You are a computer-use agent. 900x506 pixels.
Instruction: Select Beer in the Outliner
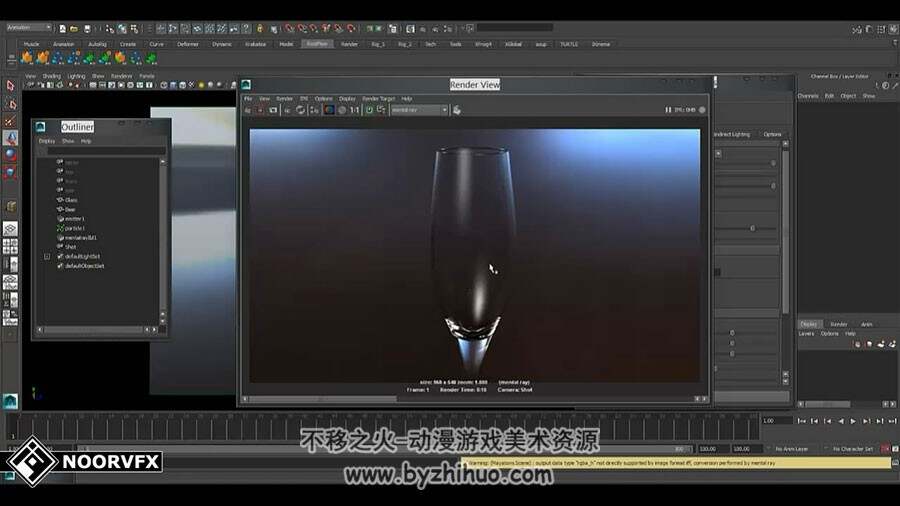pos(71,209)
